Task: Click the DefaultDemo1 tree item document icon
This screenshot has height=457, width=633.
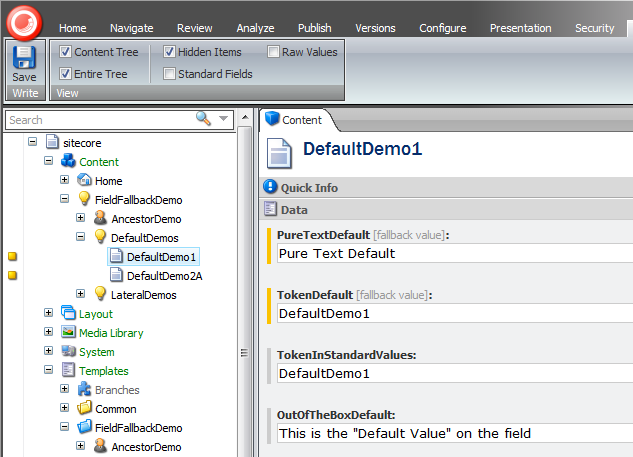Action: (x=116, y=256)
